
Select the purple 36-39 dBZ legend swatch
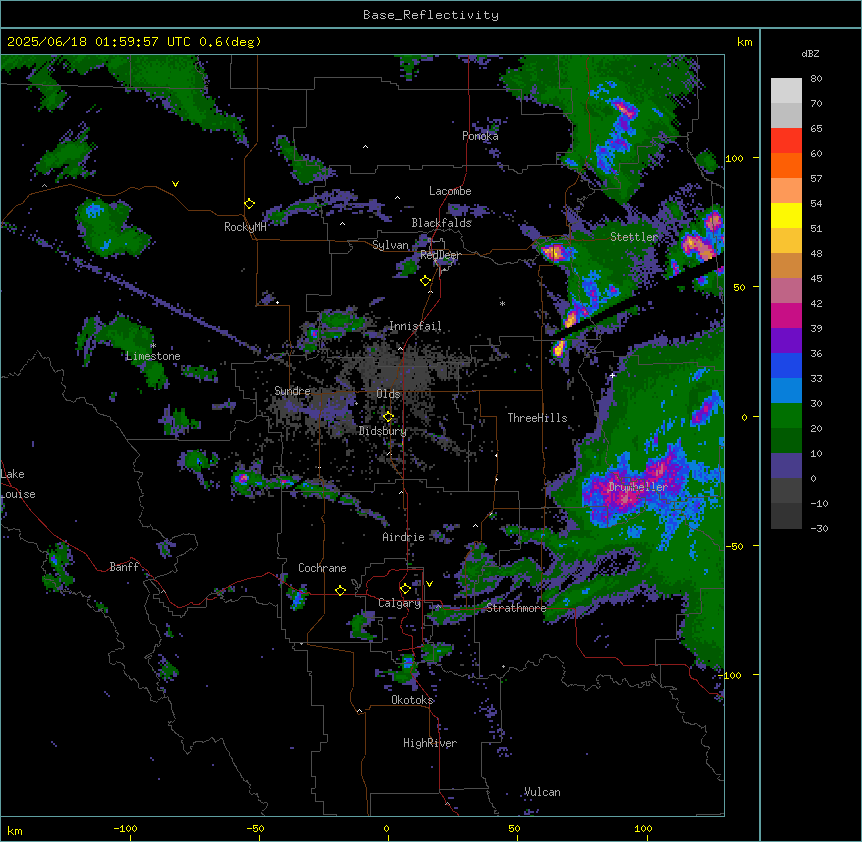(x=786, y=341)
